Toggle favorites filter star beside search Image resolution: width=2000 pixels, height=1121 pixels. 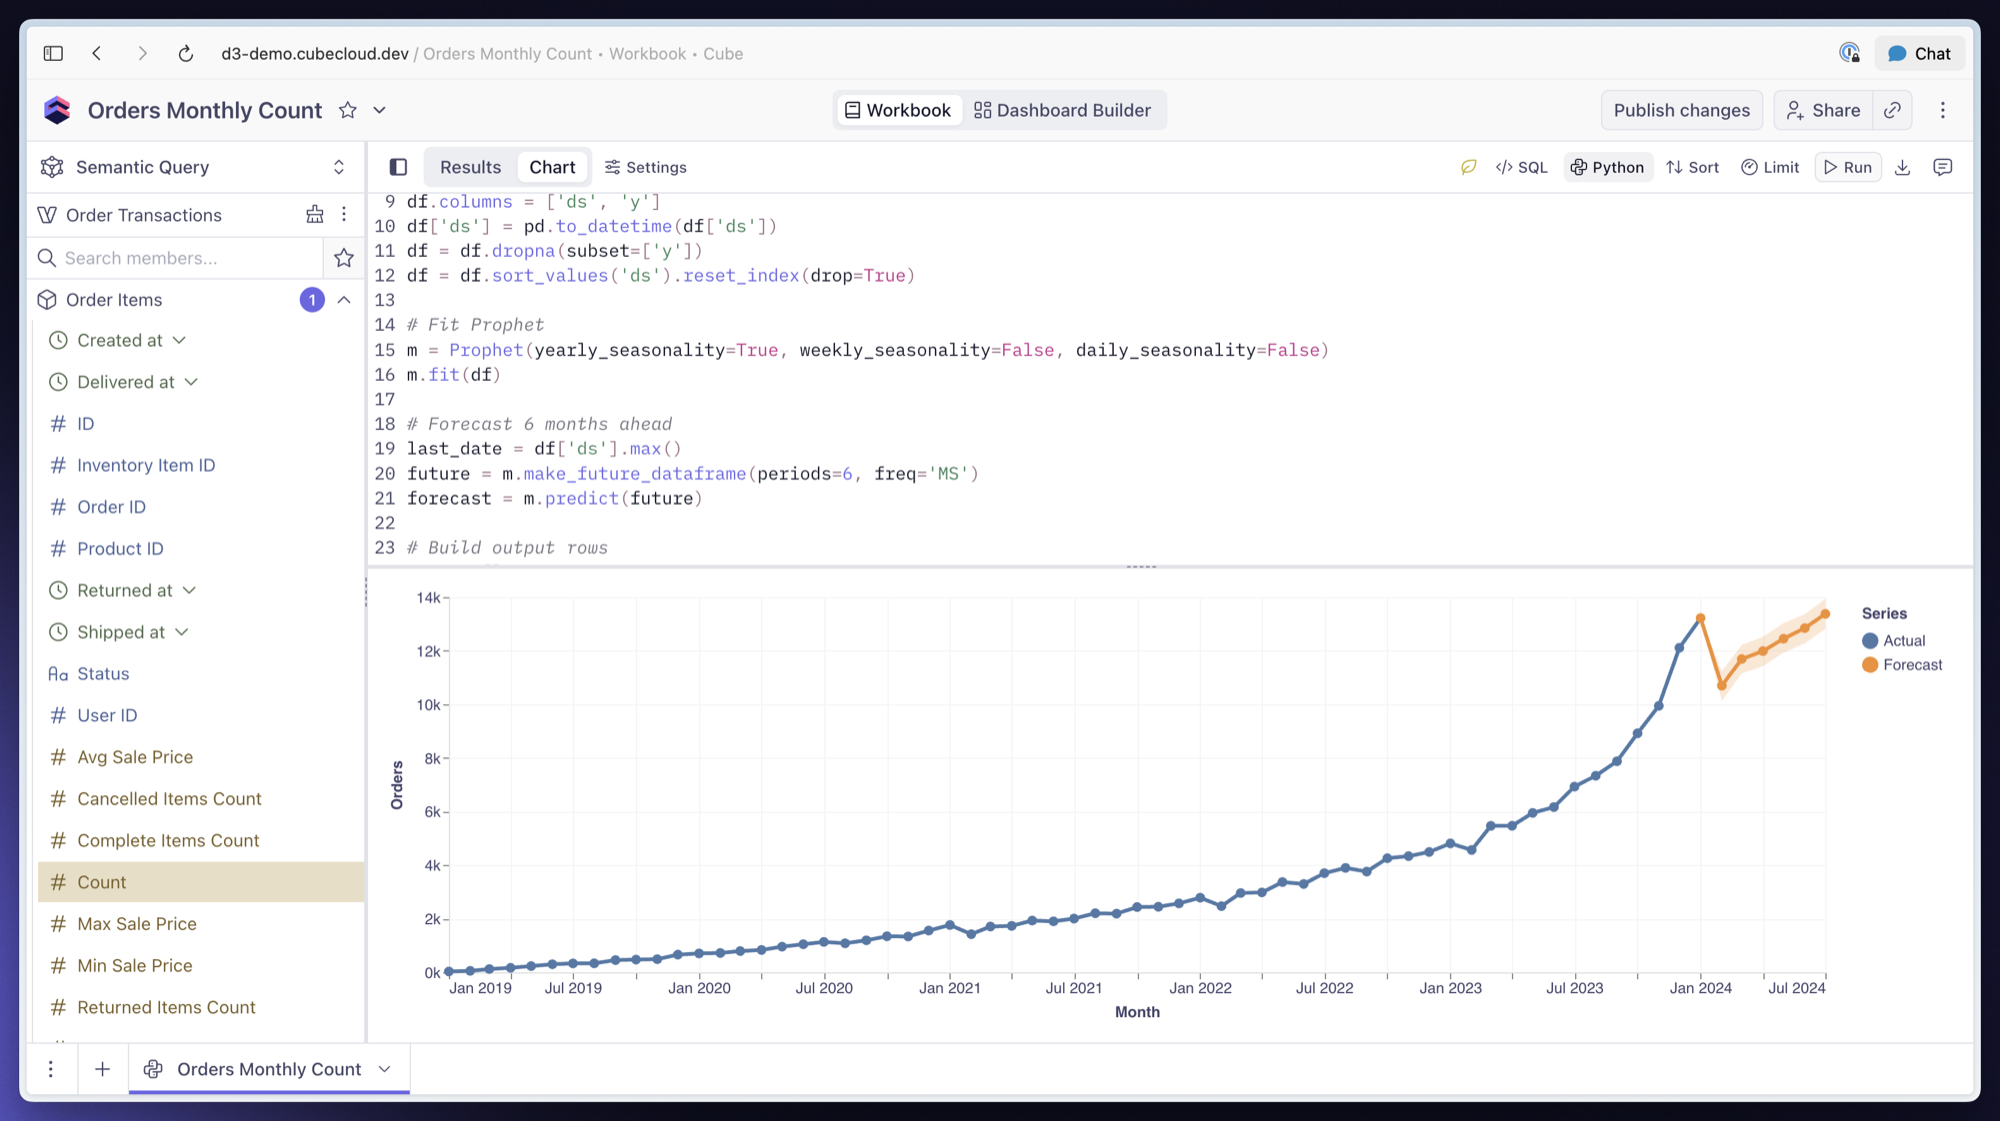pyautogui.click(x=344, y=258)
